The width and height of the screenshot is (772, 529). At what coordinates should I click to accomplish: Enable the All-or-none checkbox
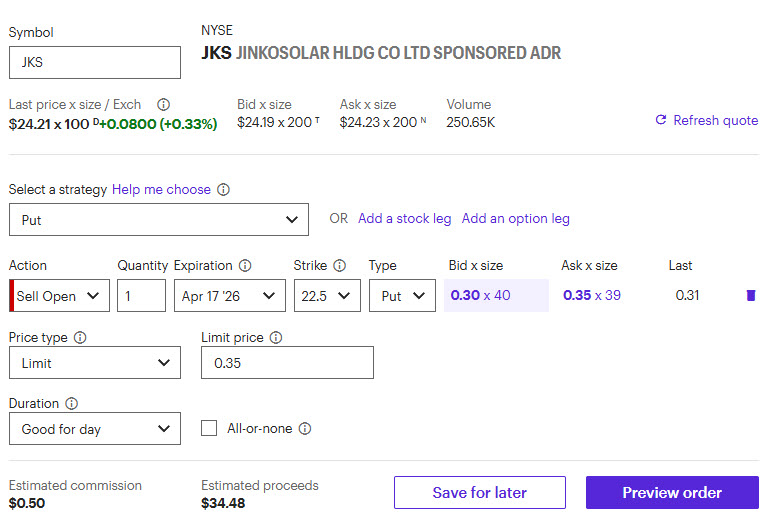click(209, 428)
